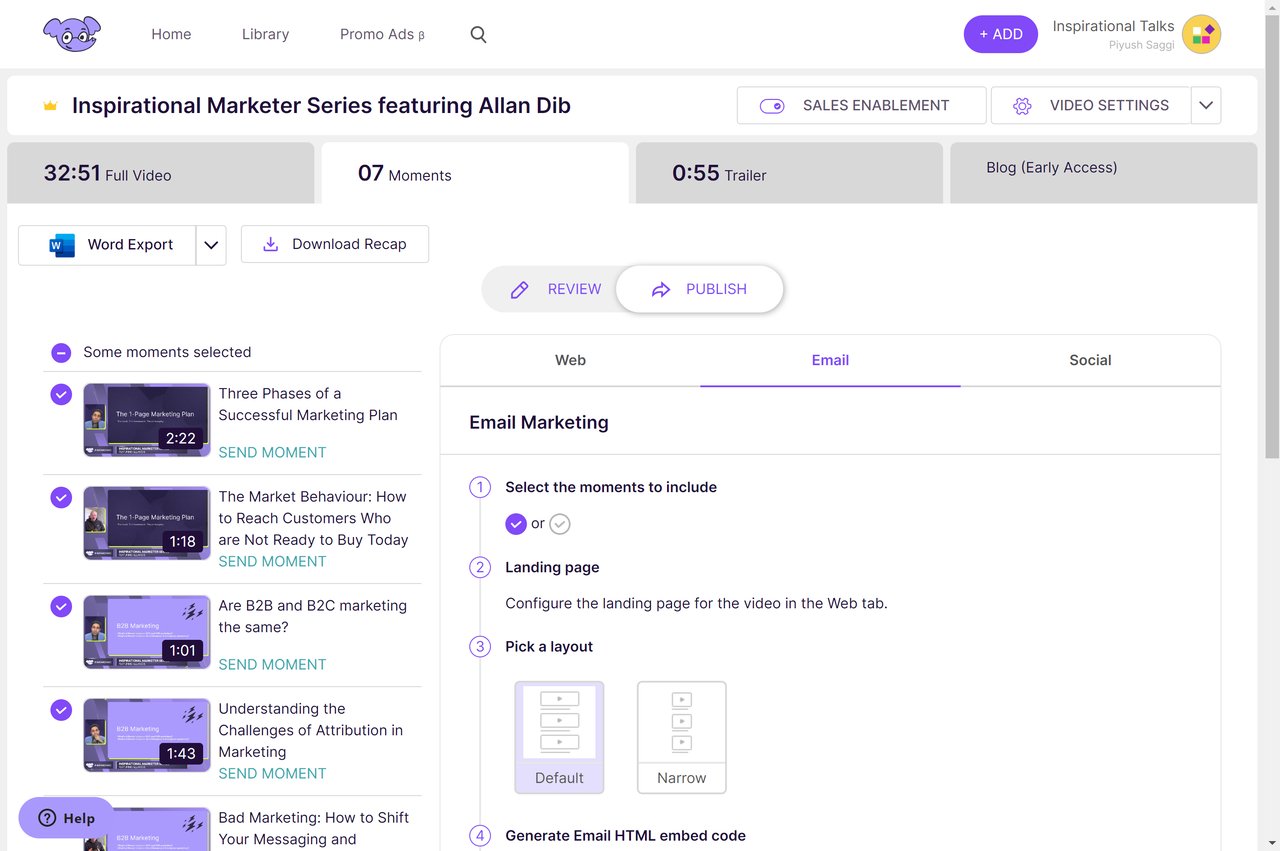Viewport: 1280px width, 851px height.
Task: Open search with the magnifier icon
Action: [x=478, y=35]
